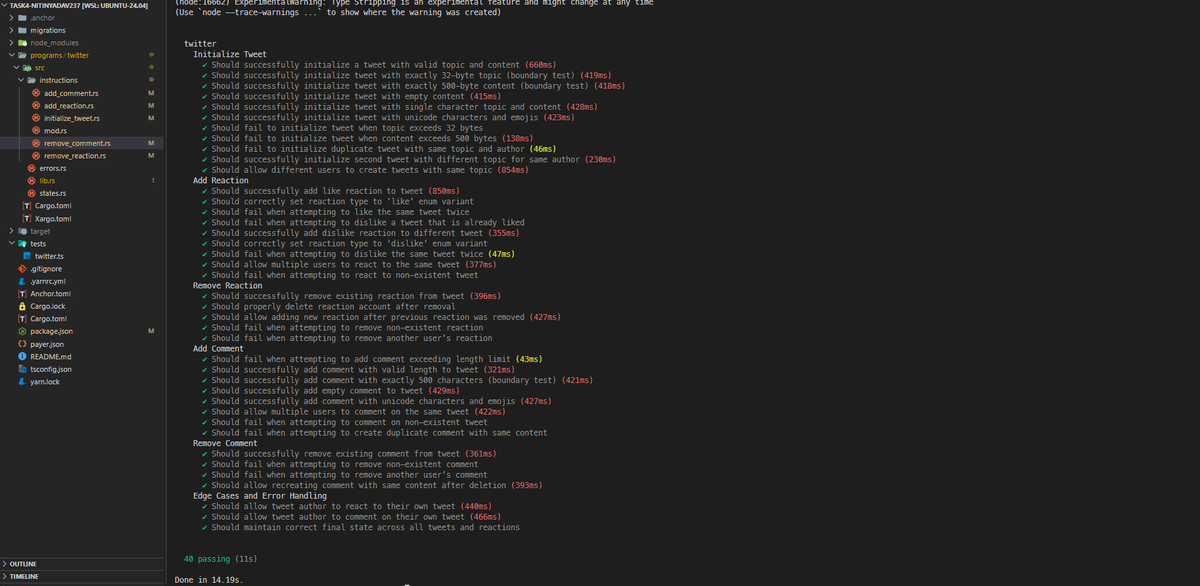Viewport: 1200px width, 586px height.
Task: Click the braces icon for payer.json
Action: point(22,344)
